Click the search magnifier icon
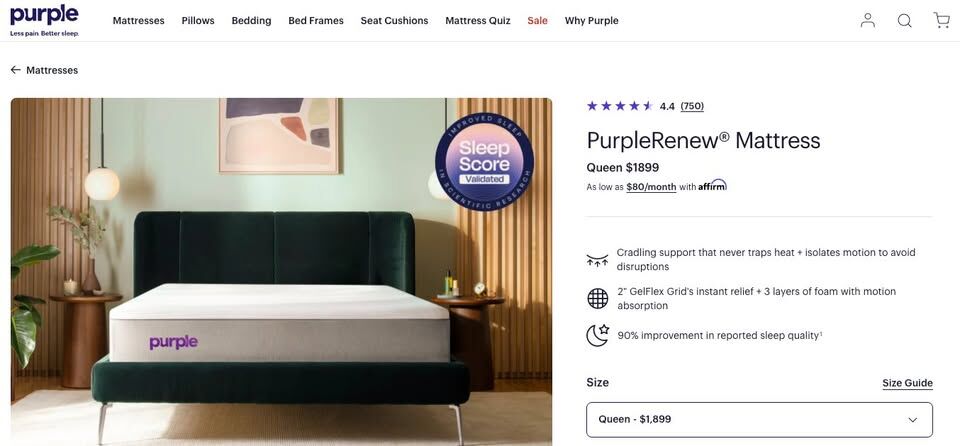This screenshot has height=446, width=960. 904,20
